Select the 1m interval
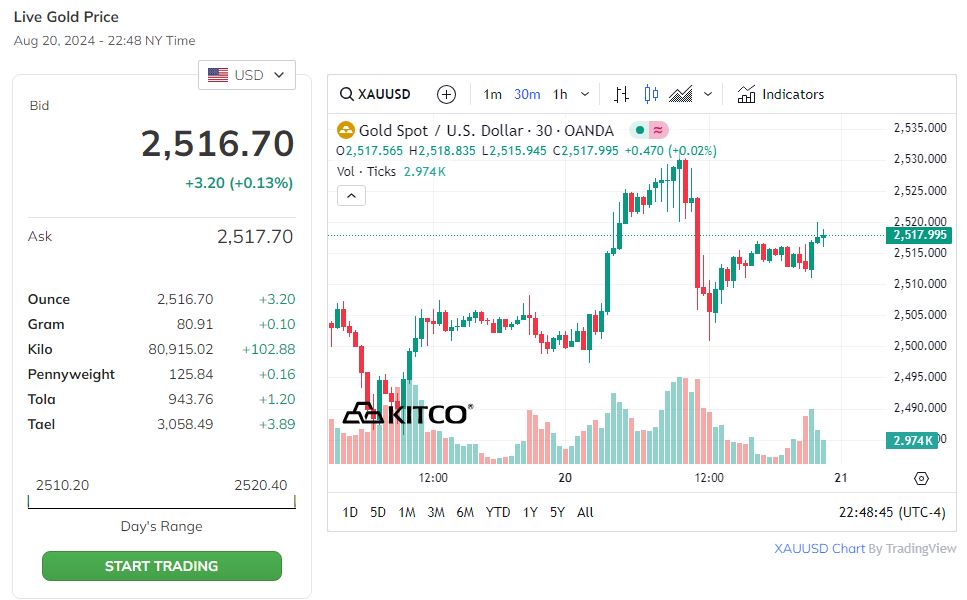This screenshot has width=967, height=600. [492, 95]
